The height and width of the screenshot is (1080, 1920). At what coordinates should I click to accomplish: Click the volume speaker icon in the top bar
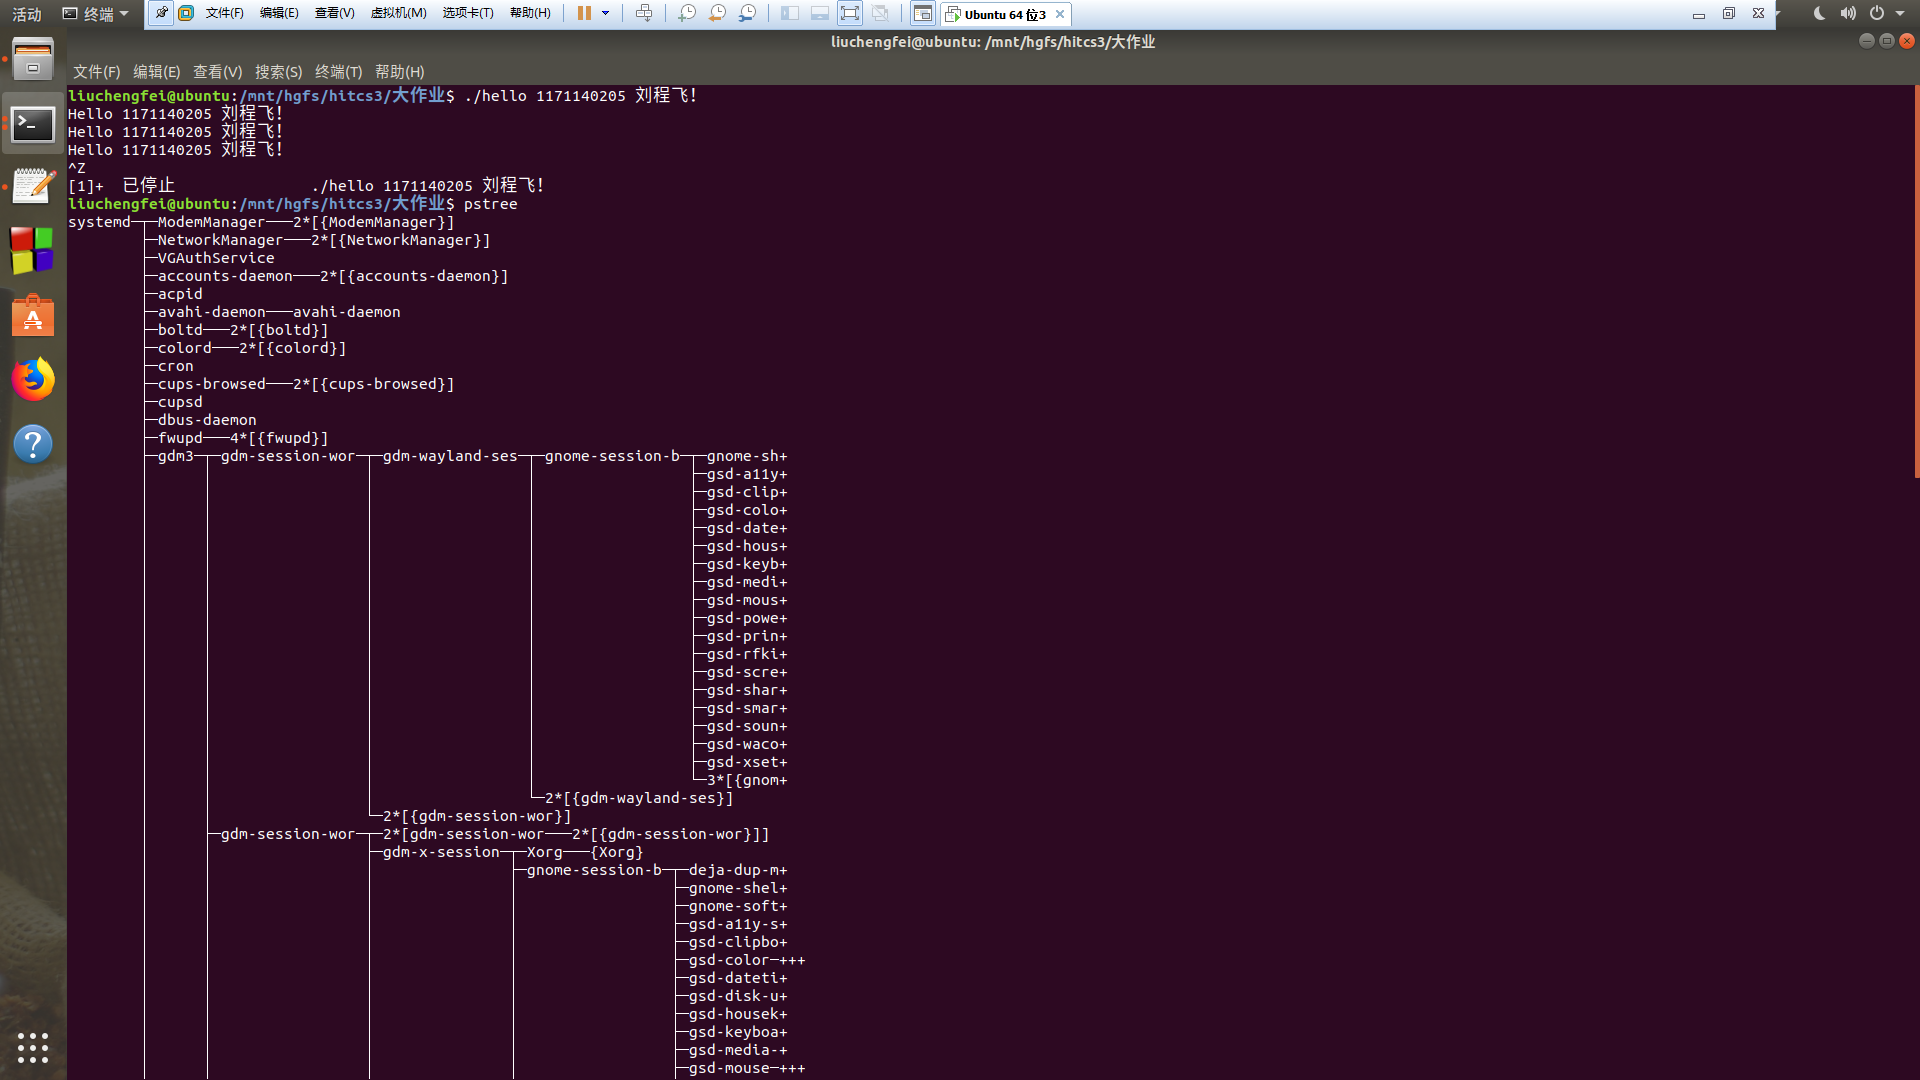coord(1848,14)
